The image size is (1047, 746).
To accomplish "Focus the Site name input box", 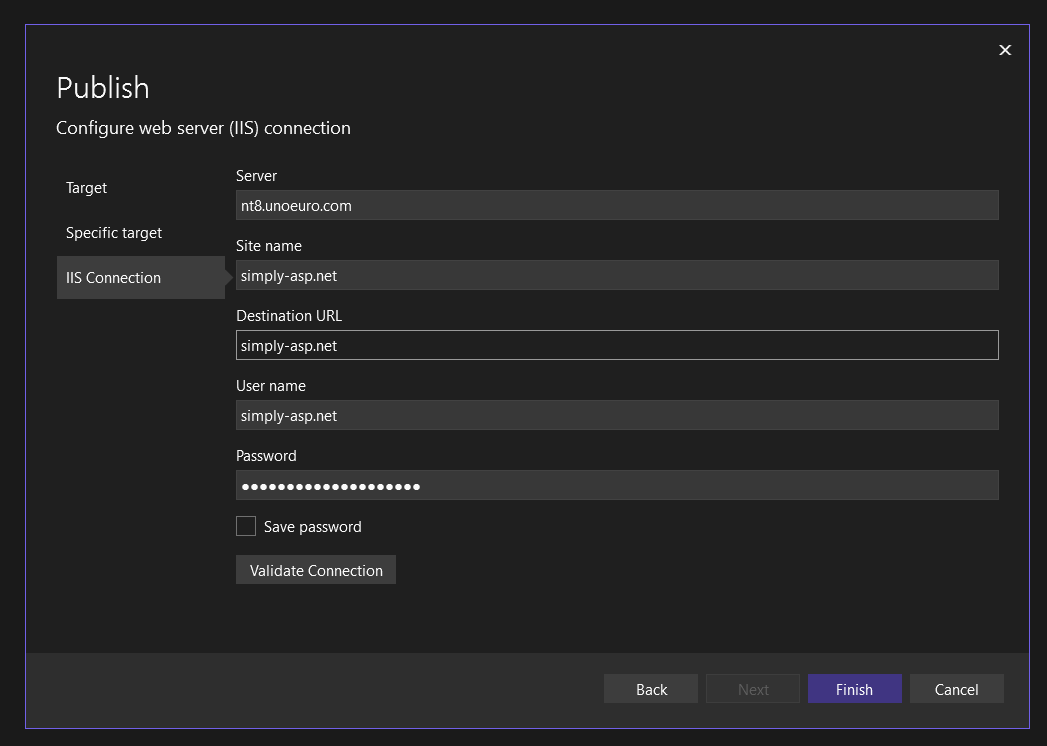I will click(616, 275).
